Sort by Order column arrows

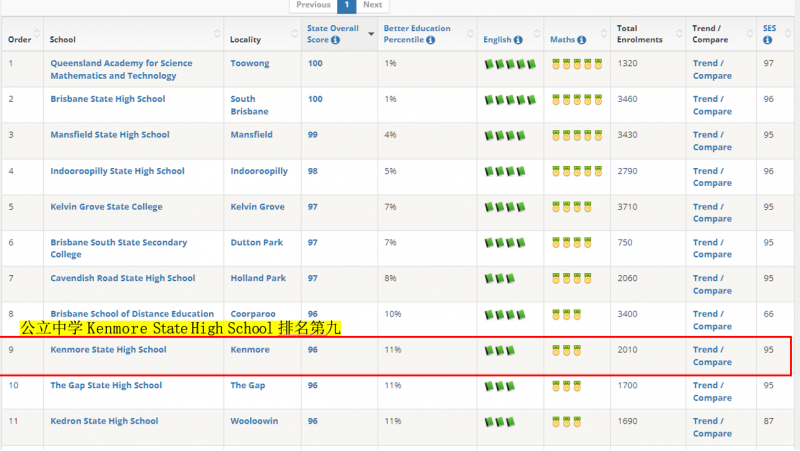(x=36, y=34)
